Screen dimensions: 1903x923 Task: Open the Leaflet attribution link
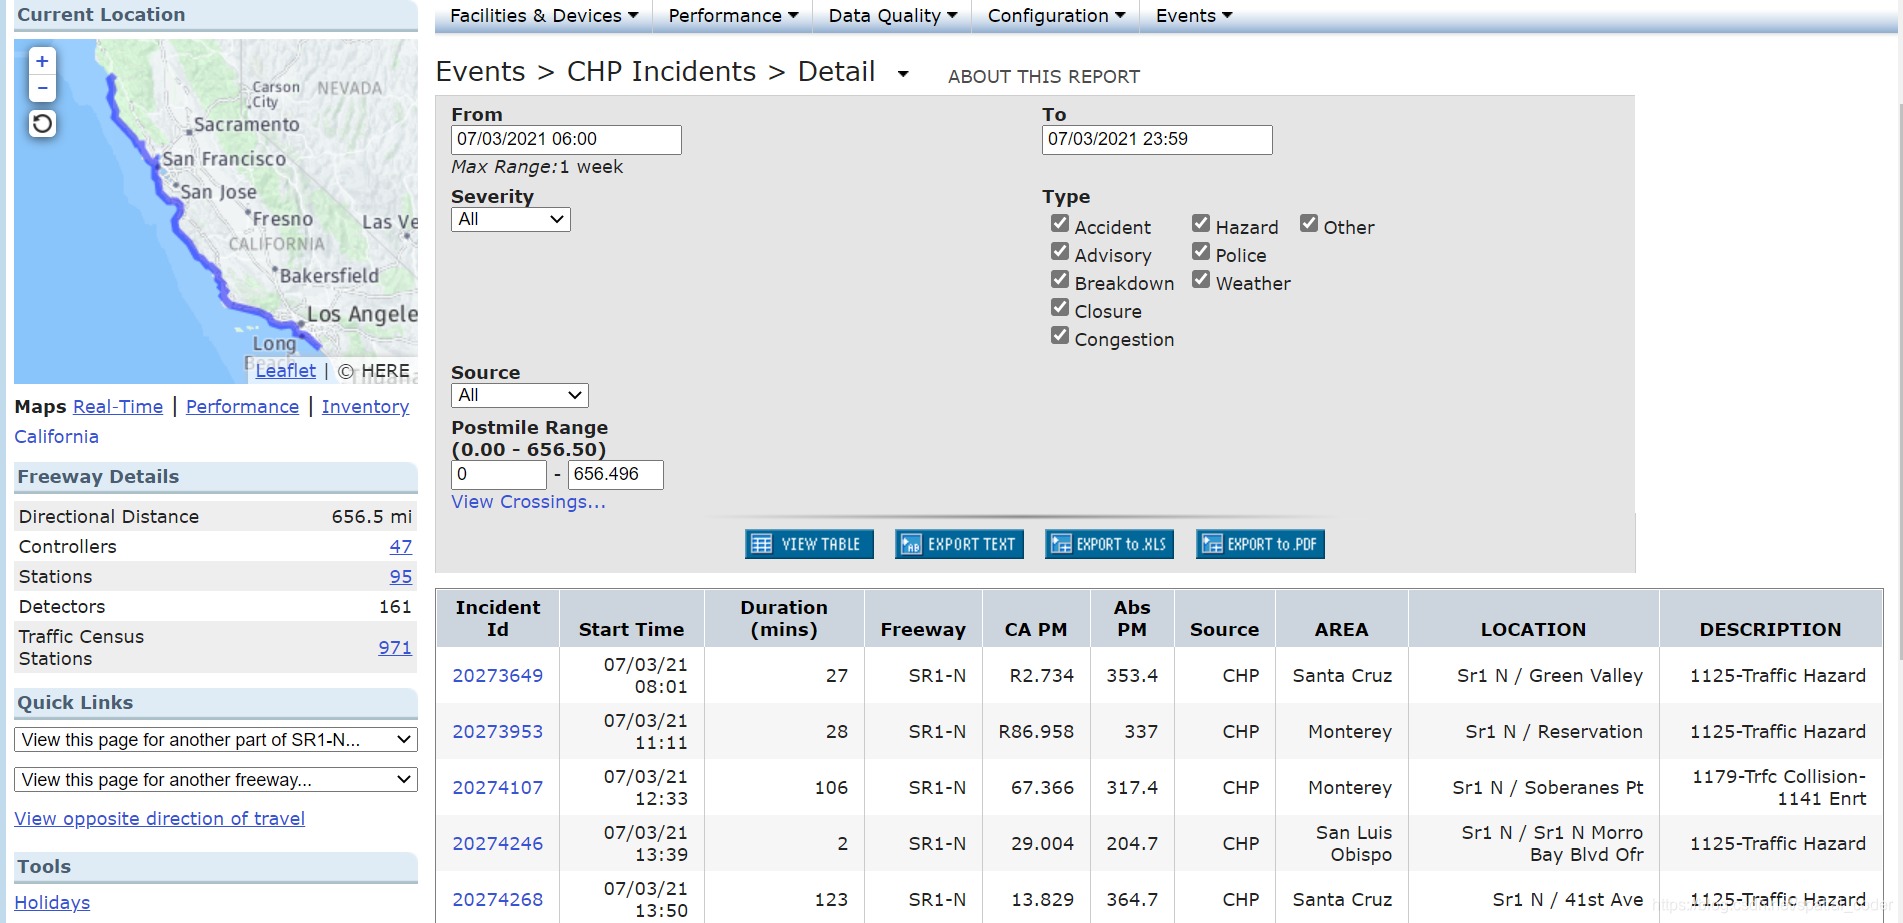tap(286, 371)
